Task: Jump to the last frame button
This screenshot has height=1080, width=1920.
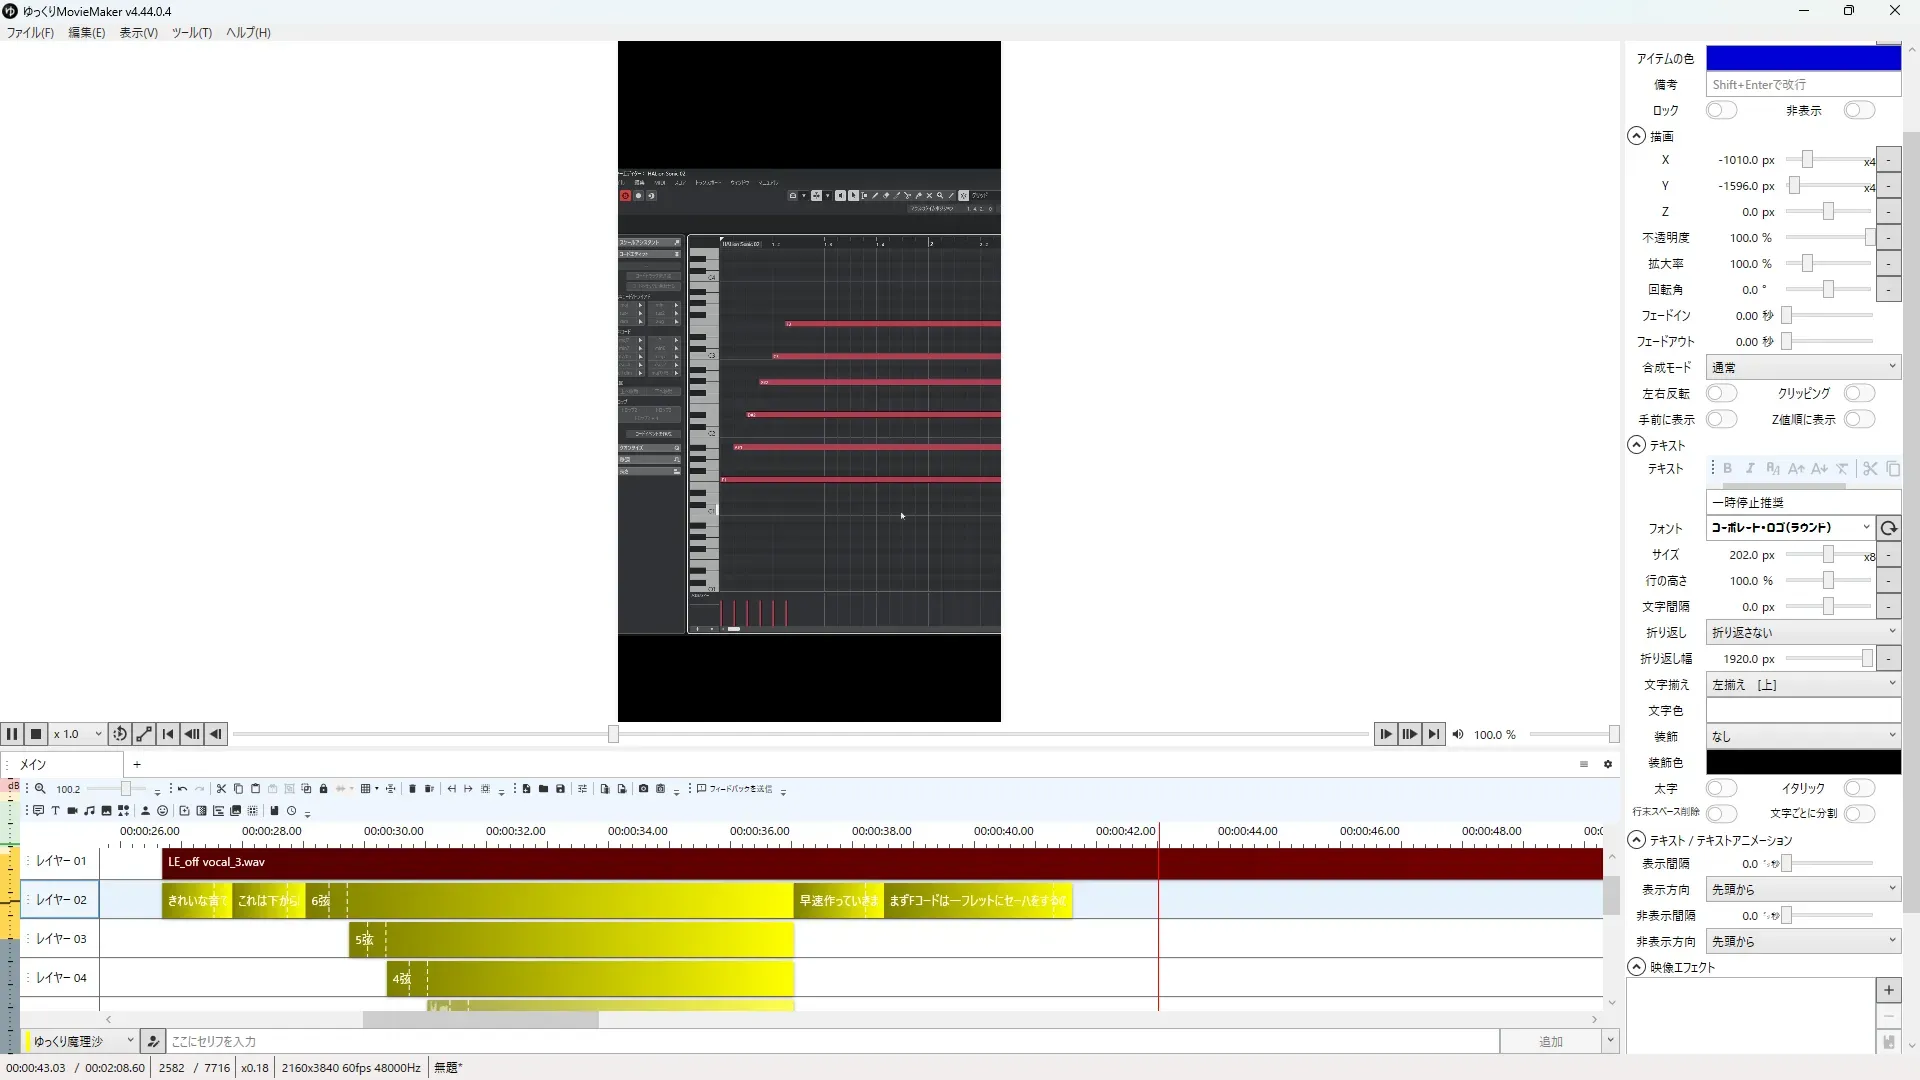Action: (1433, 734)
